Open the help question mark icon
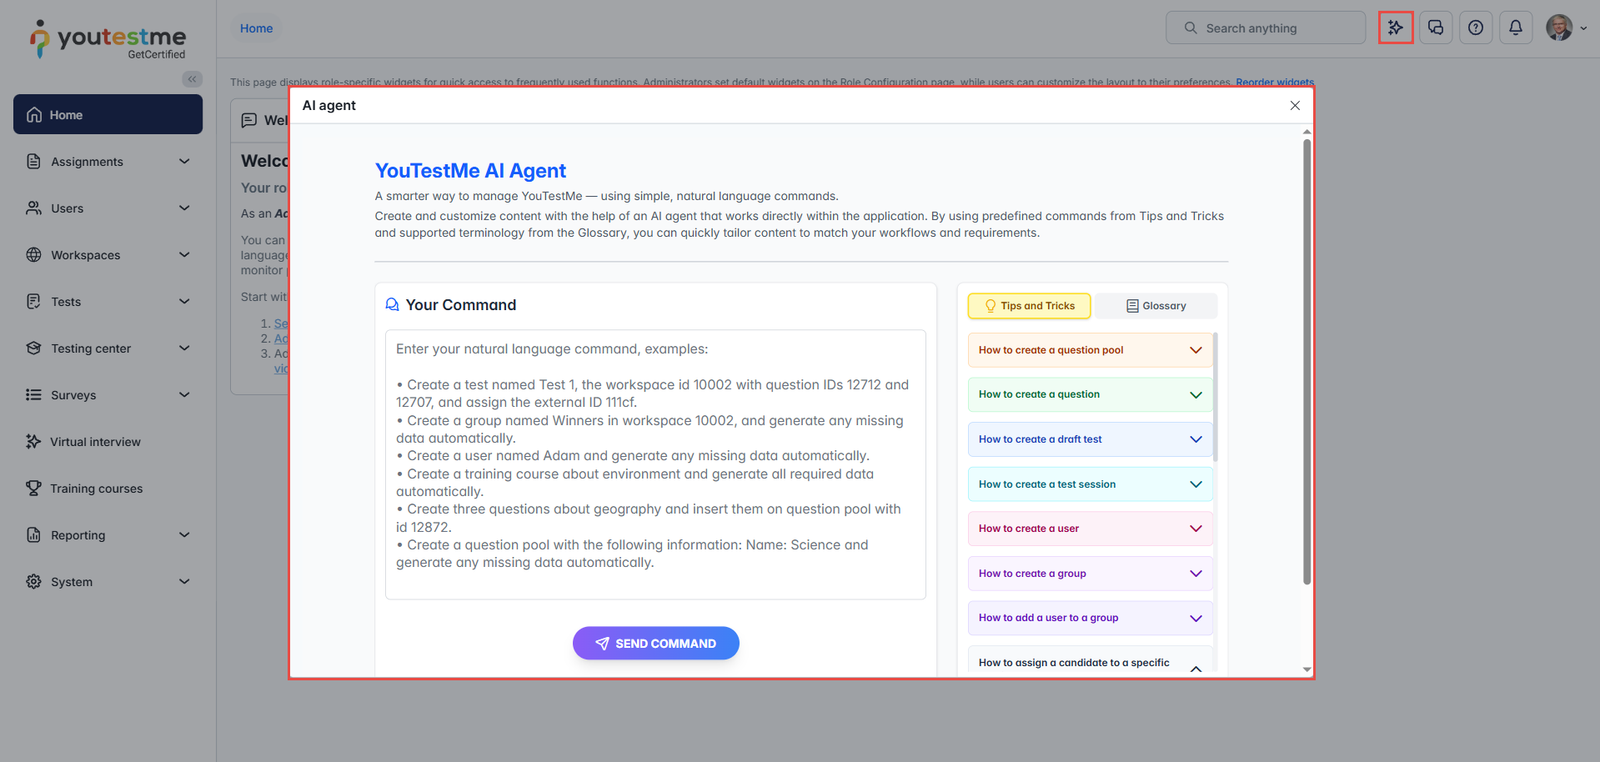Viewport: 1600px width, 762px height. (x=1476, y=28)
